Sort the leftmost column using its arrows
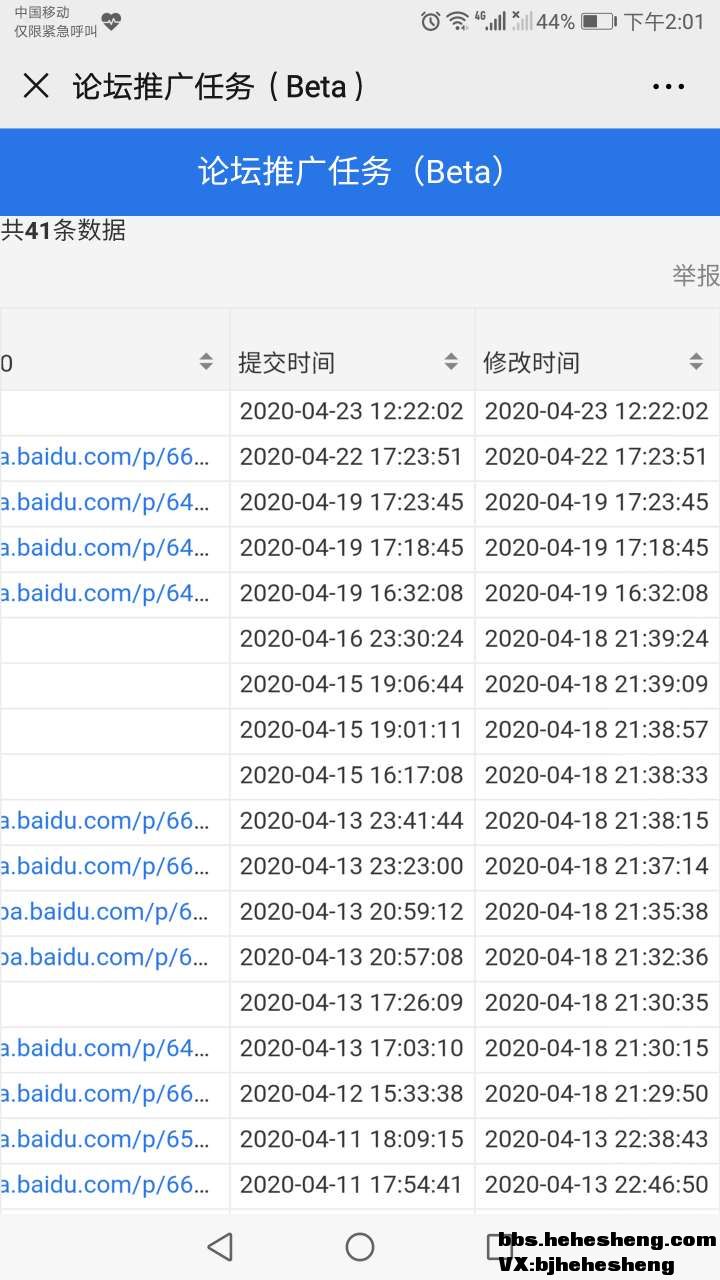Screen dimensions: 720x1280 coord(206,362)
